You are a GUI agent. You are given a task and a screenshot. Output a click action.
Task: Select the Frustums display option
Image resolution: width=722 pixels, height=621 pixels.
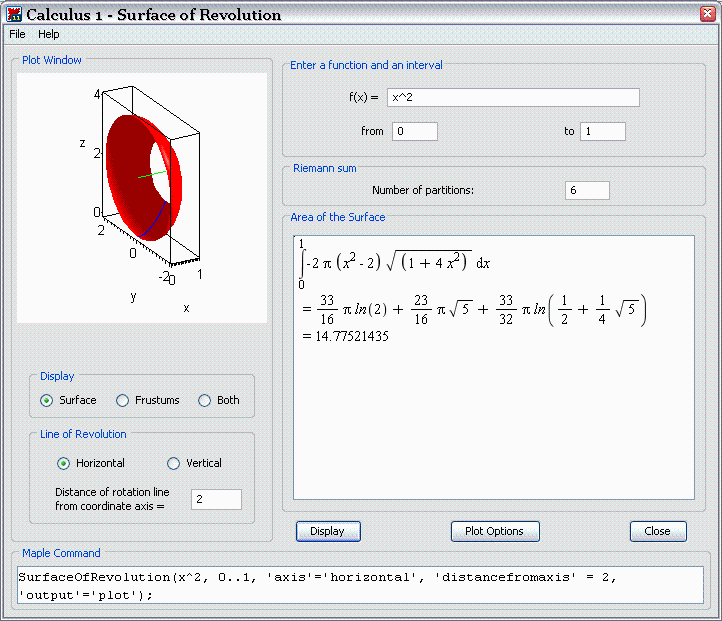tap(123, 400)
